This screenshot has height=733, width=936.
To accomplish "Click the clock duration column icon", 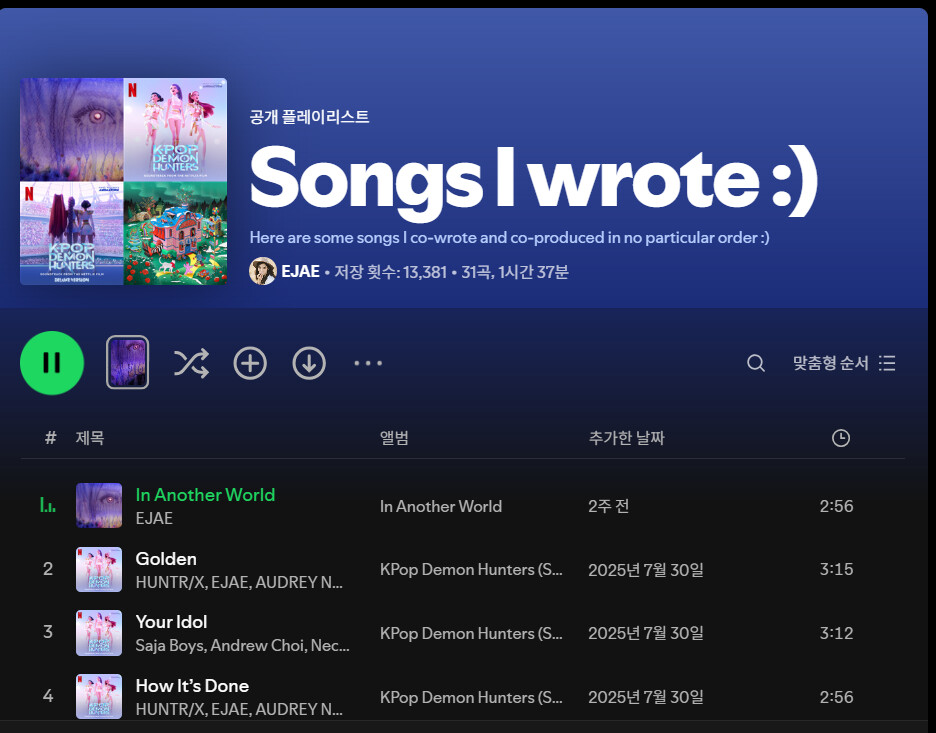I will [840, 438].
